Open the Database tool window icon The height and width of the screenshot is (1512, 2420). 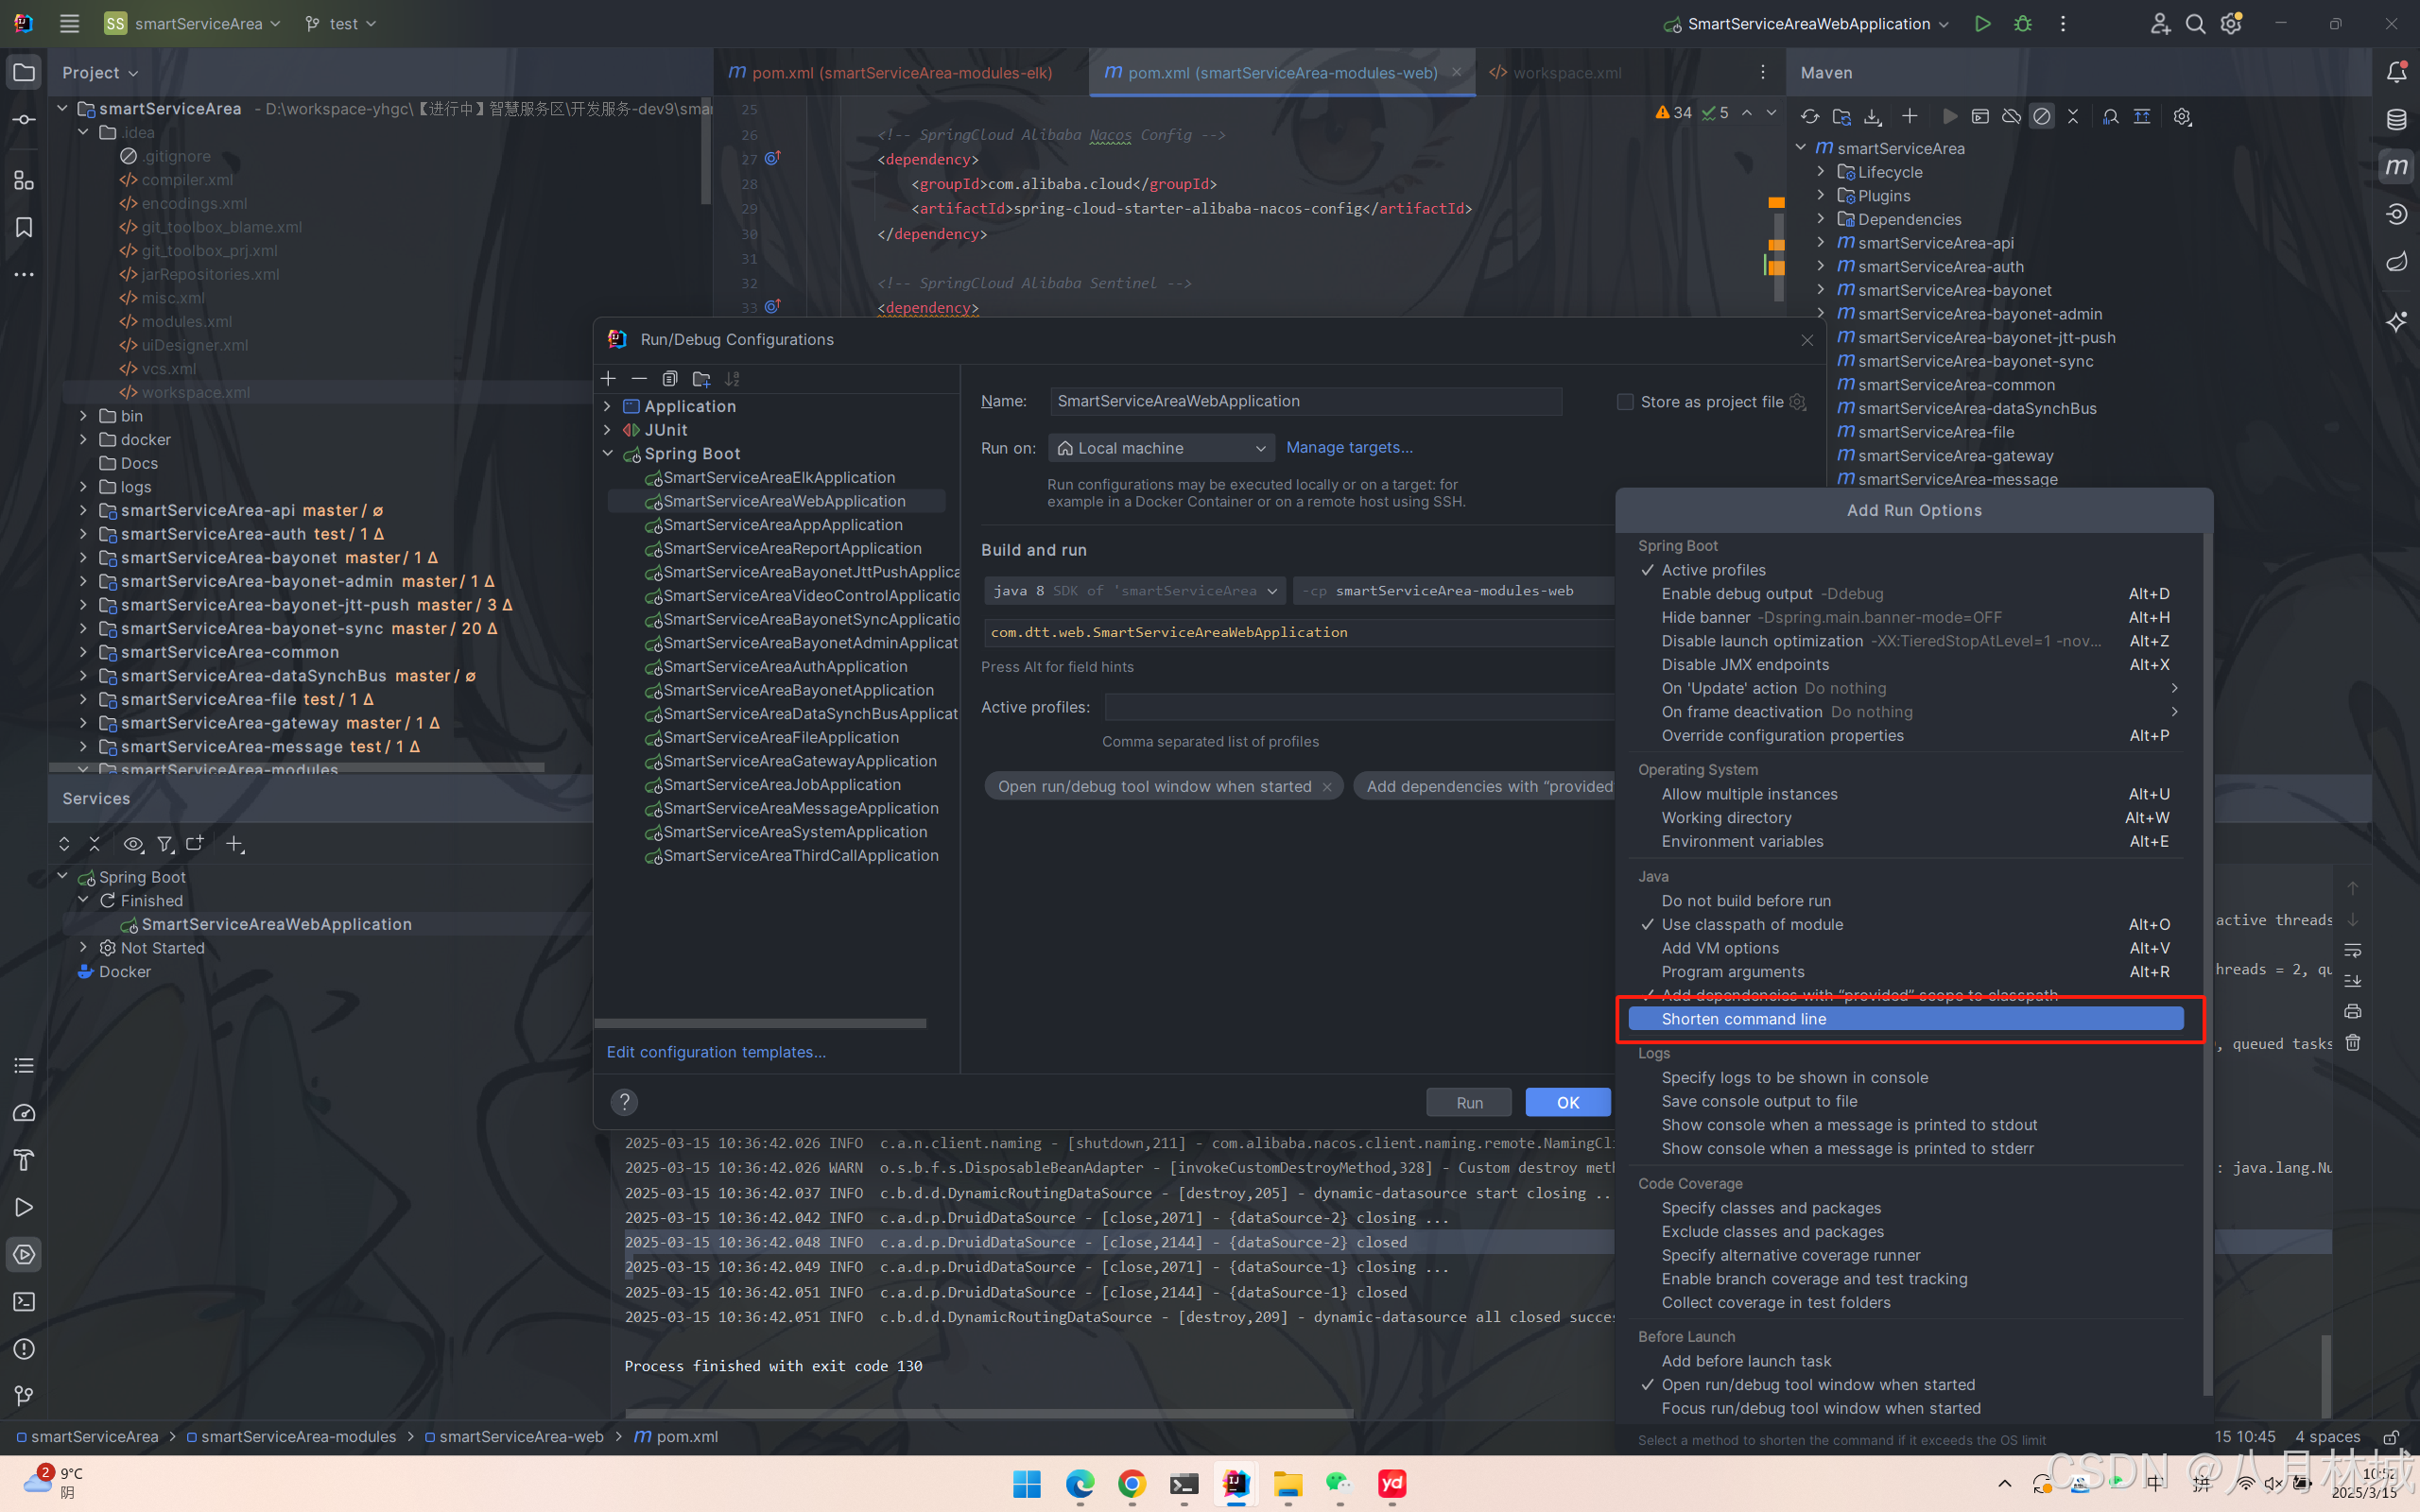[x=2397, y=120]
